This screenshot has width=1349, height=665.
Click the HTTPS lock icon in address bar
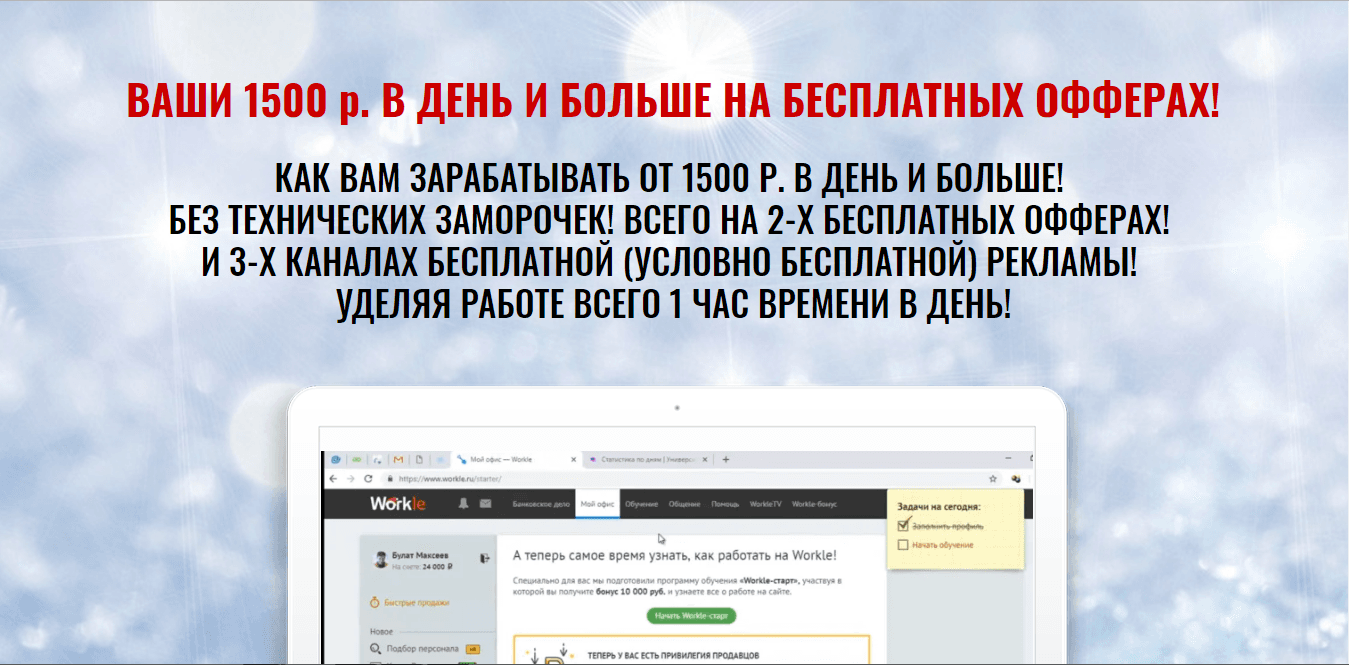pos(390,476)
